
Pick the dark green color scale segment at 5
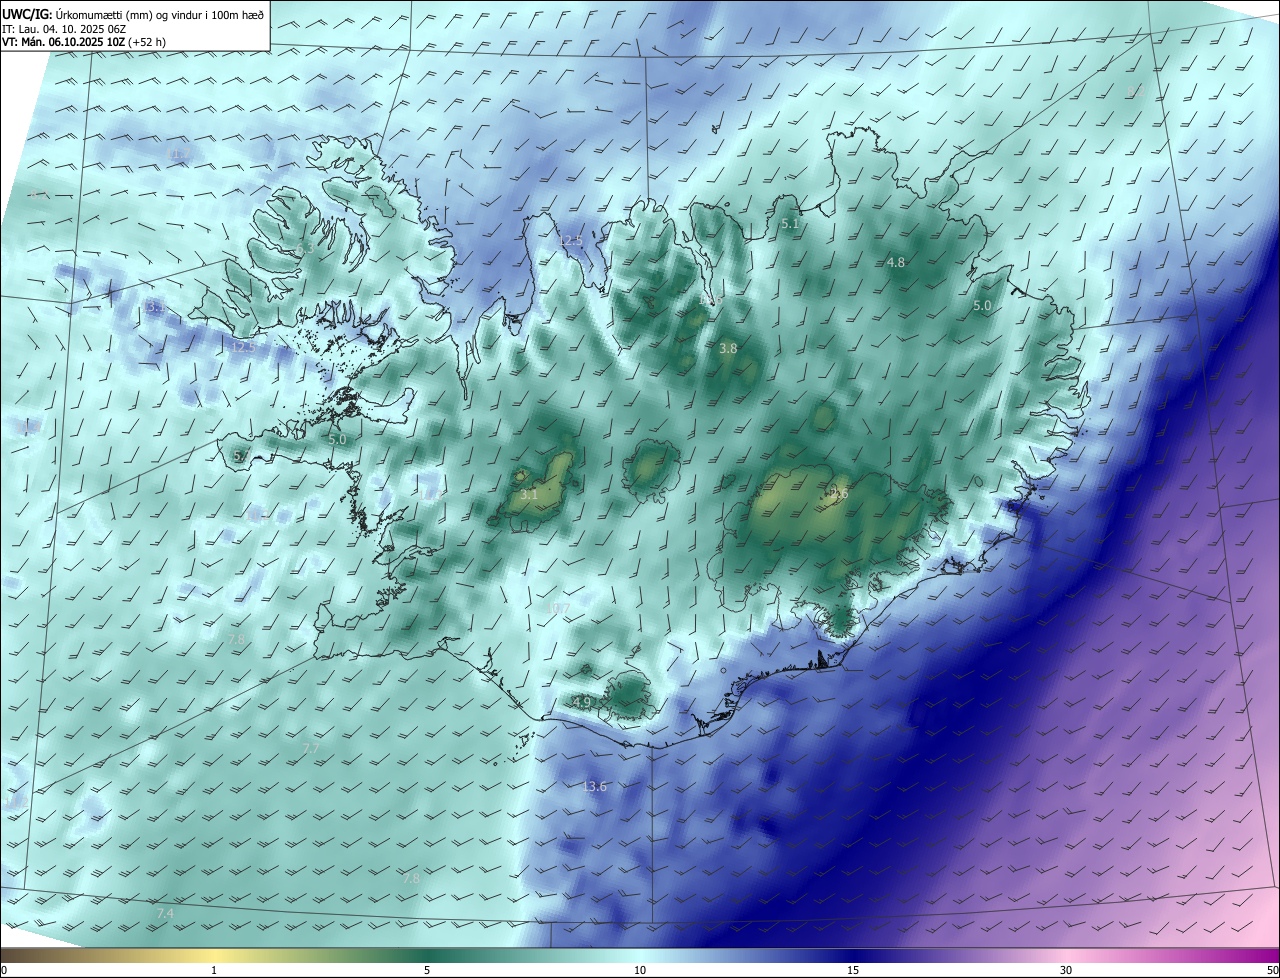point(427,956)
